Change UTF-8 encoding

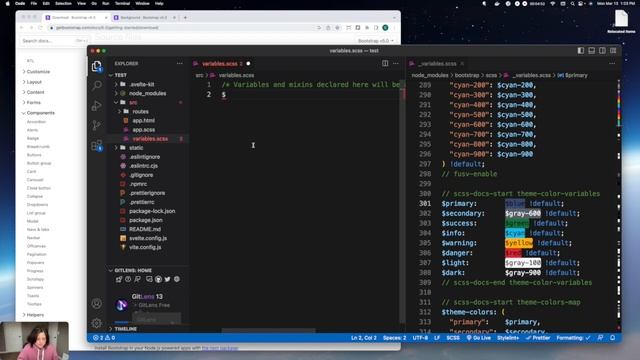(420, 338)
